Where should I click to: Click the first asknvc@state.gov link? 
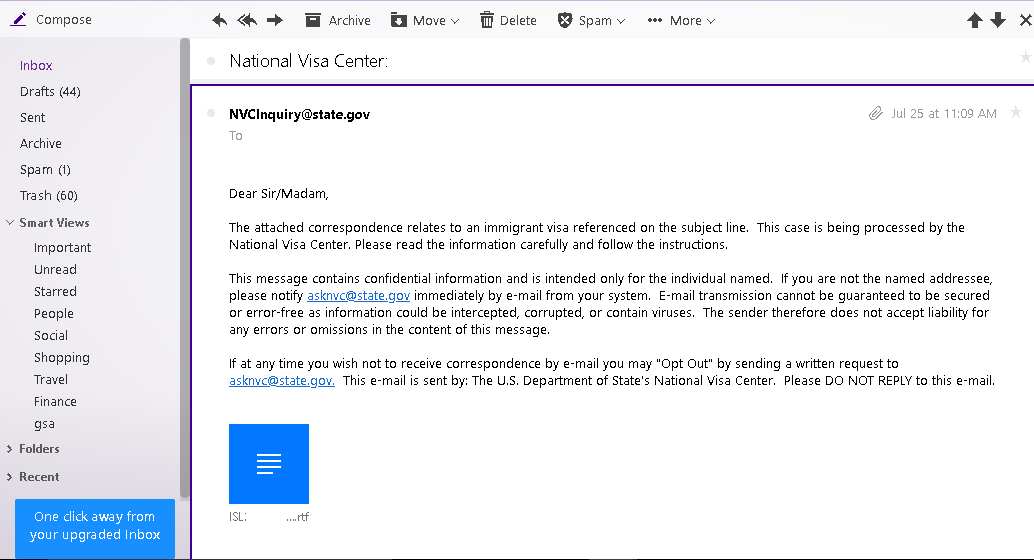(x=358, y=296)
